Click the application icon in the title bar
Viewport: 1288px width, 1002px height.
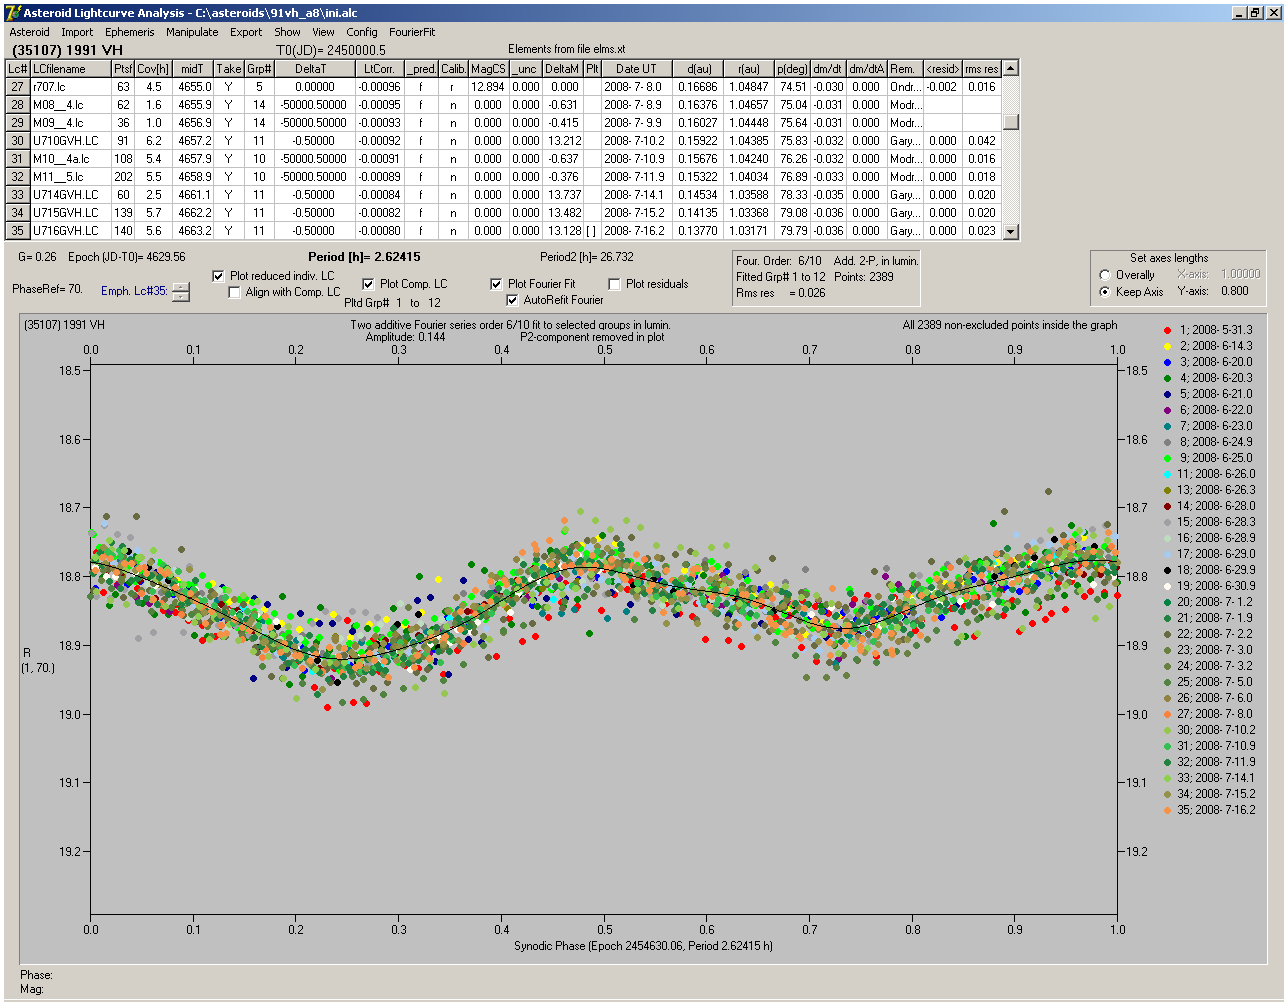(13, 13)
